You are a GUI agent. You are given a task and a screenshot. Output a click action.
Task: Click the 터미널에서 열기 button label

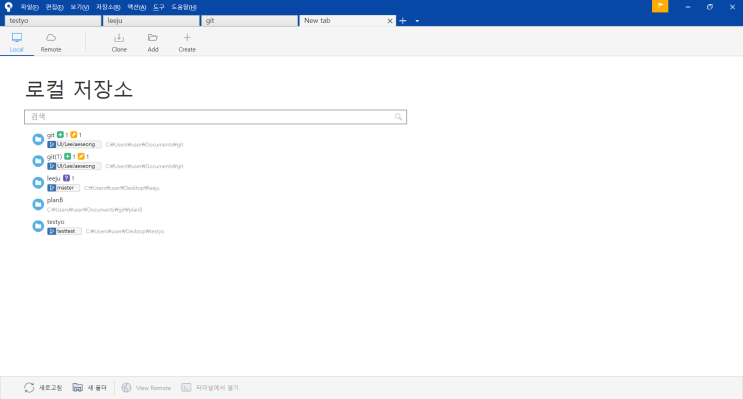[x=217, y=388]
